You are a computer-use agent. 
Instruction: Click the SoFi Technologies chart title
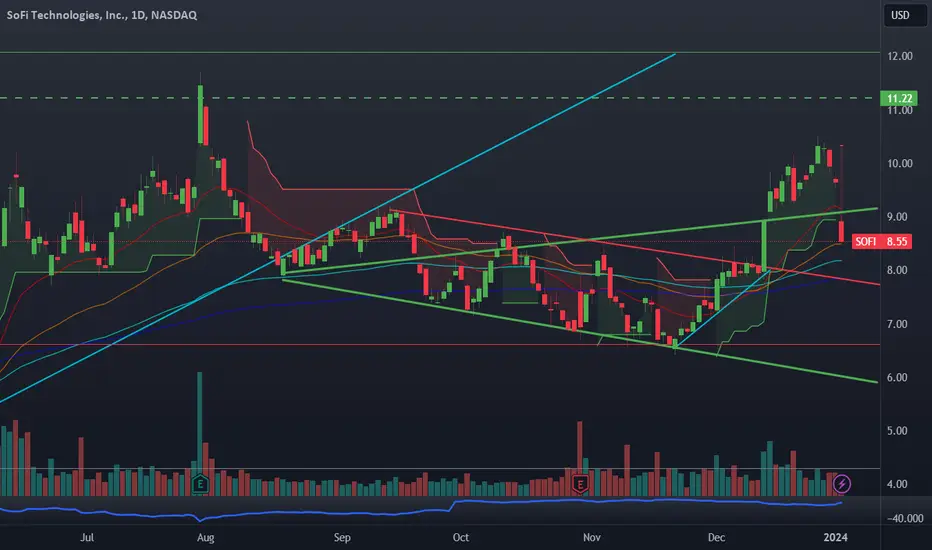(102, 15)
